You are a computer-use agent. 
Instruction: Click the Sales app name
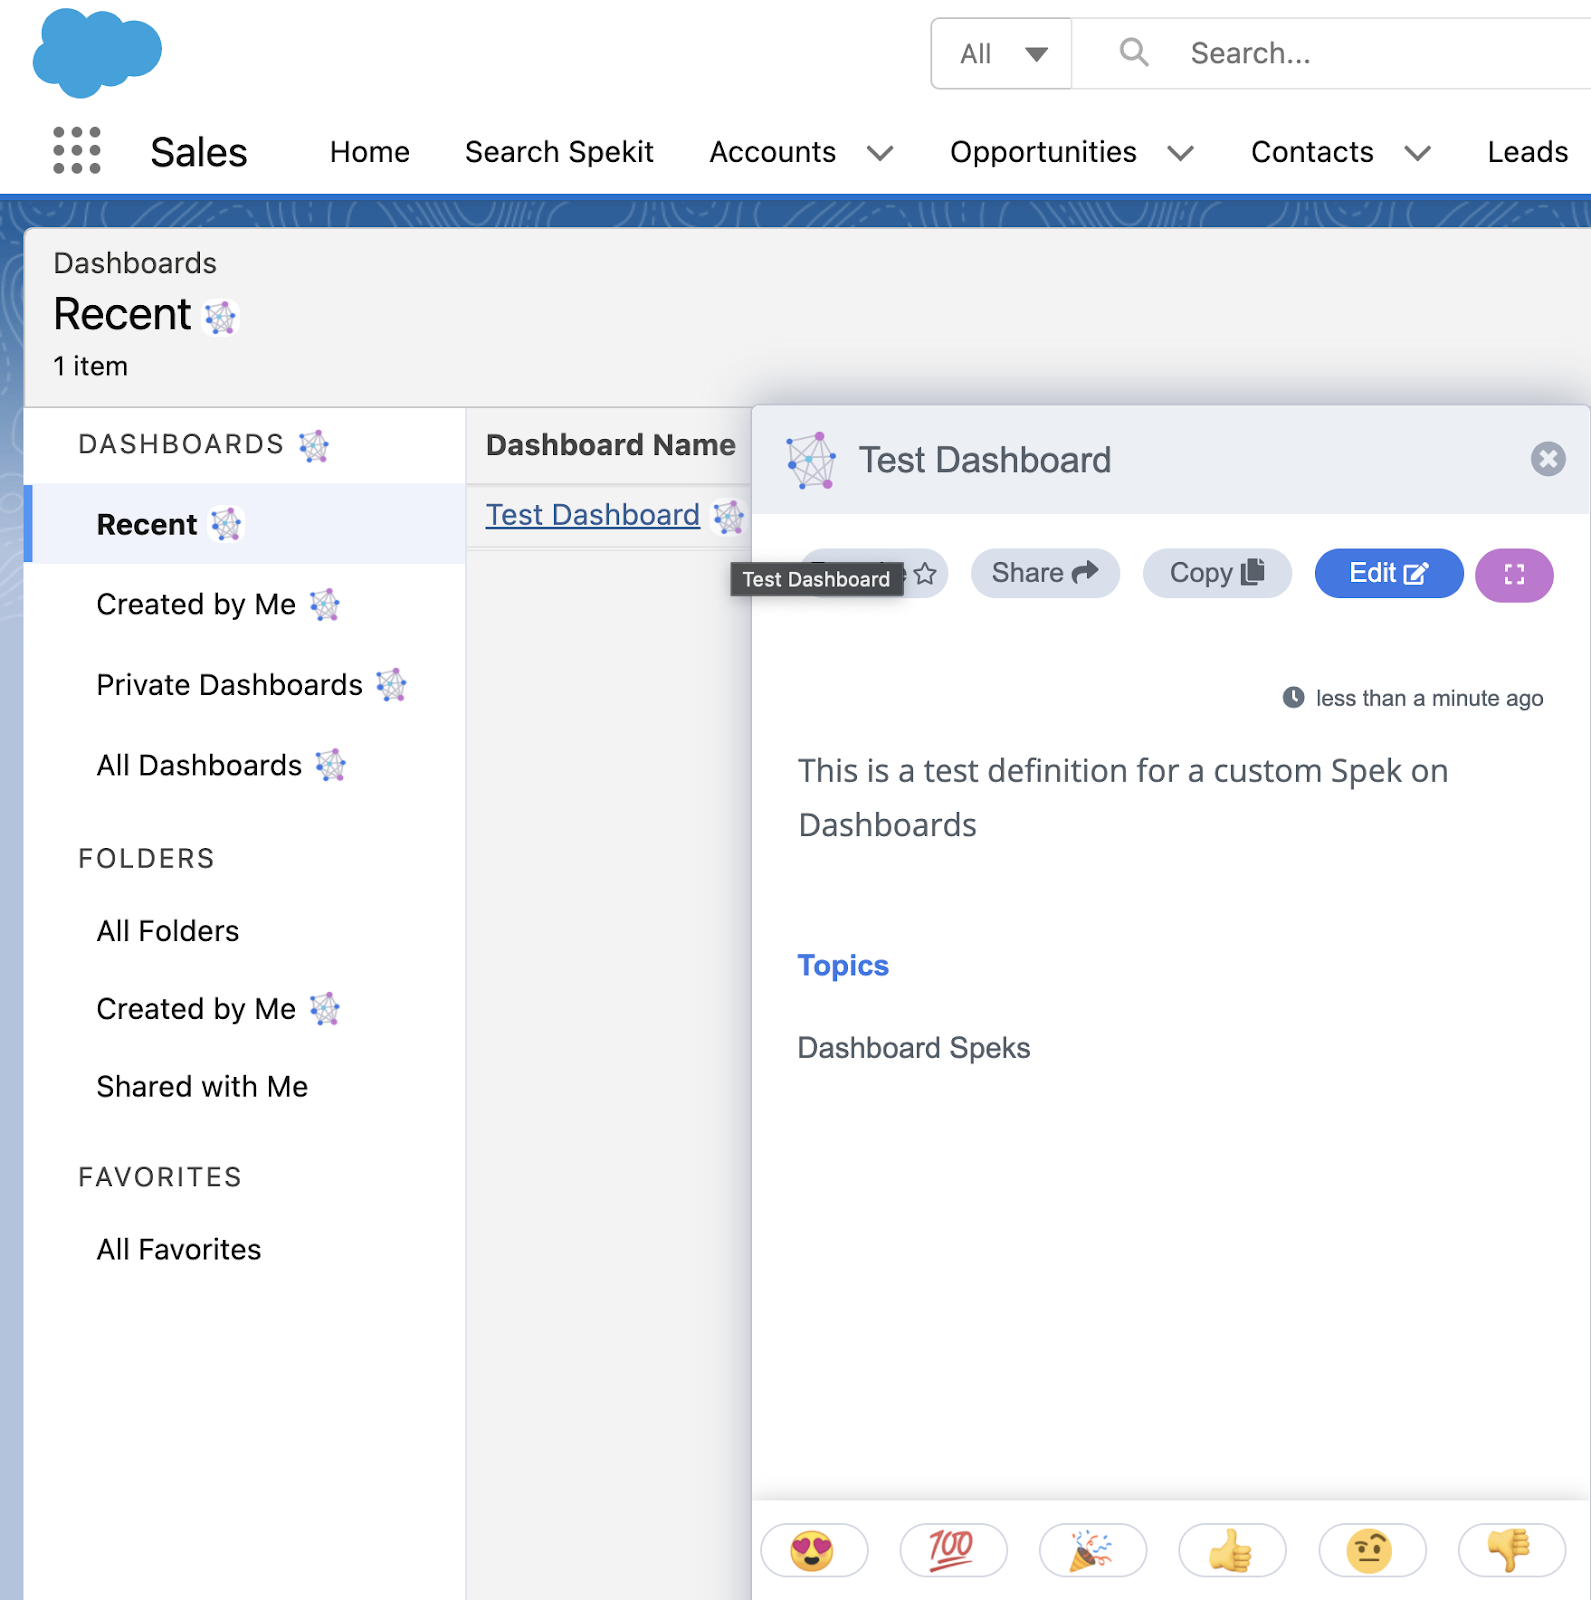point(198,152)
